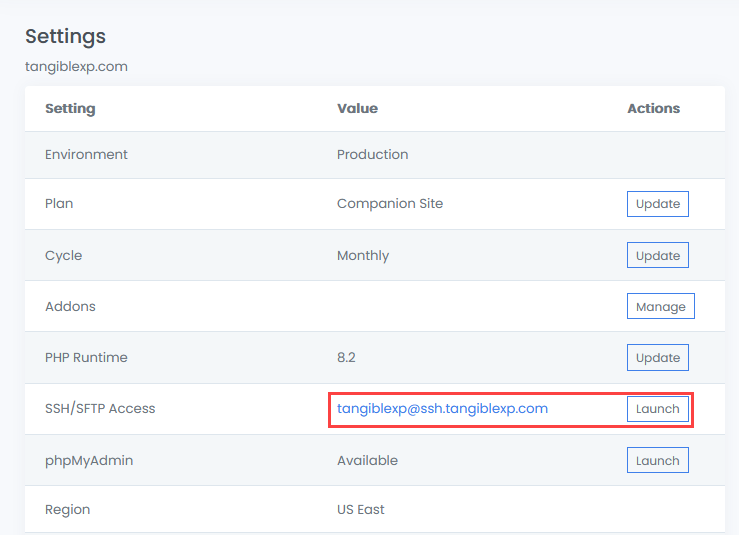Click the Actions column header
The height and width of the screenshot is (535, 739).
[x=653, y=108]
